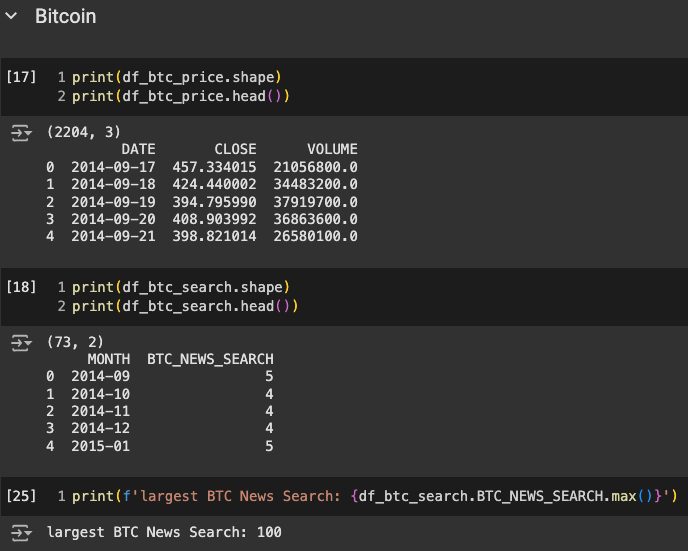Open output options icon for df_btc_price output
The height and width of the screenshot is (551, 688).
21,132
